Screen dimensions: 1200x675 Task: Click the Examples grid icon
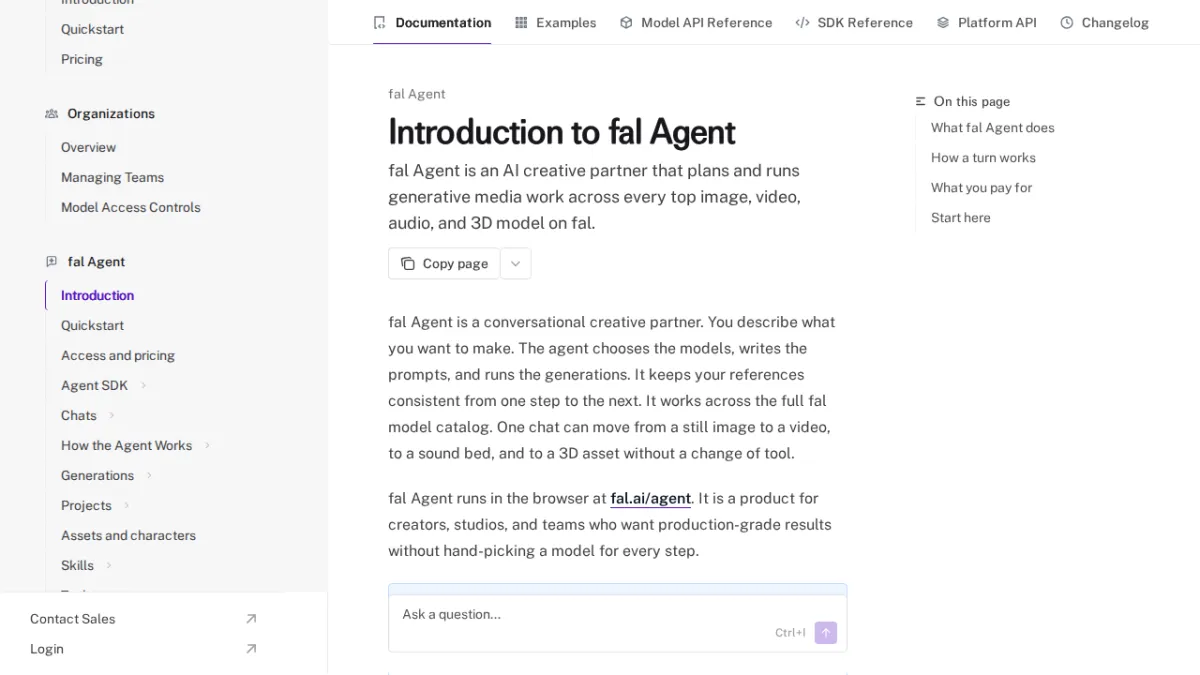click(521, 22)
